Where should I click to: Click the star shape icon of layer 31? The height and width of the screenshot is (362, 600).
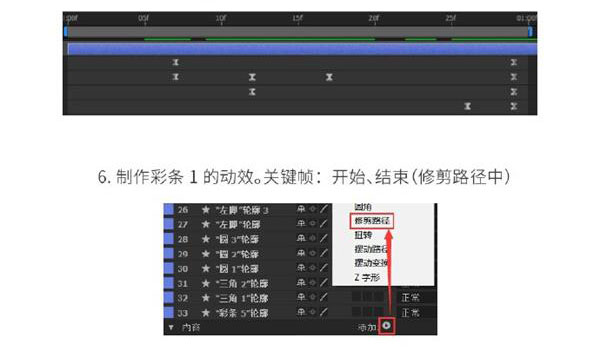click(x=206, y=284)
